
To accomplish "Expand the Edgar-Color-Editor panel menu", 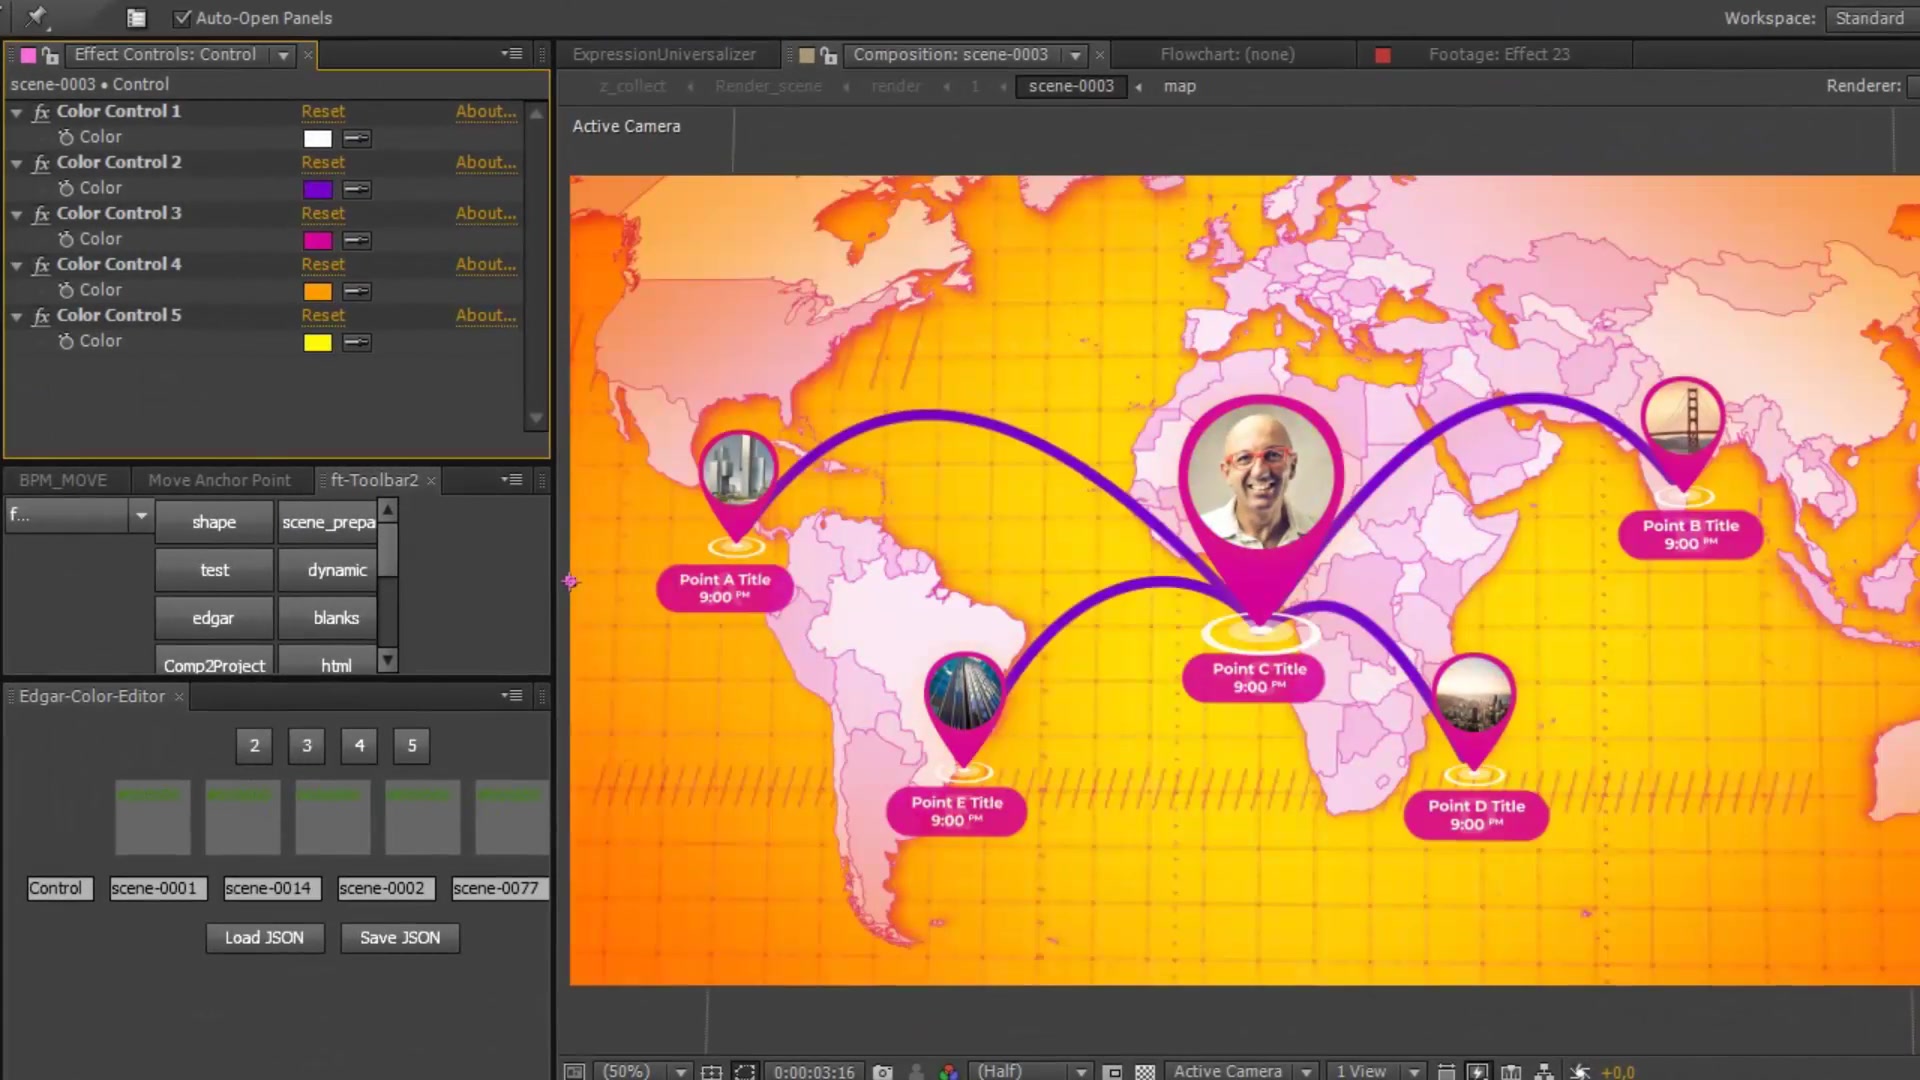I will click(x=514, y=695).
